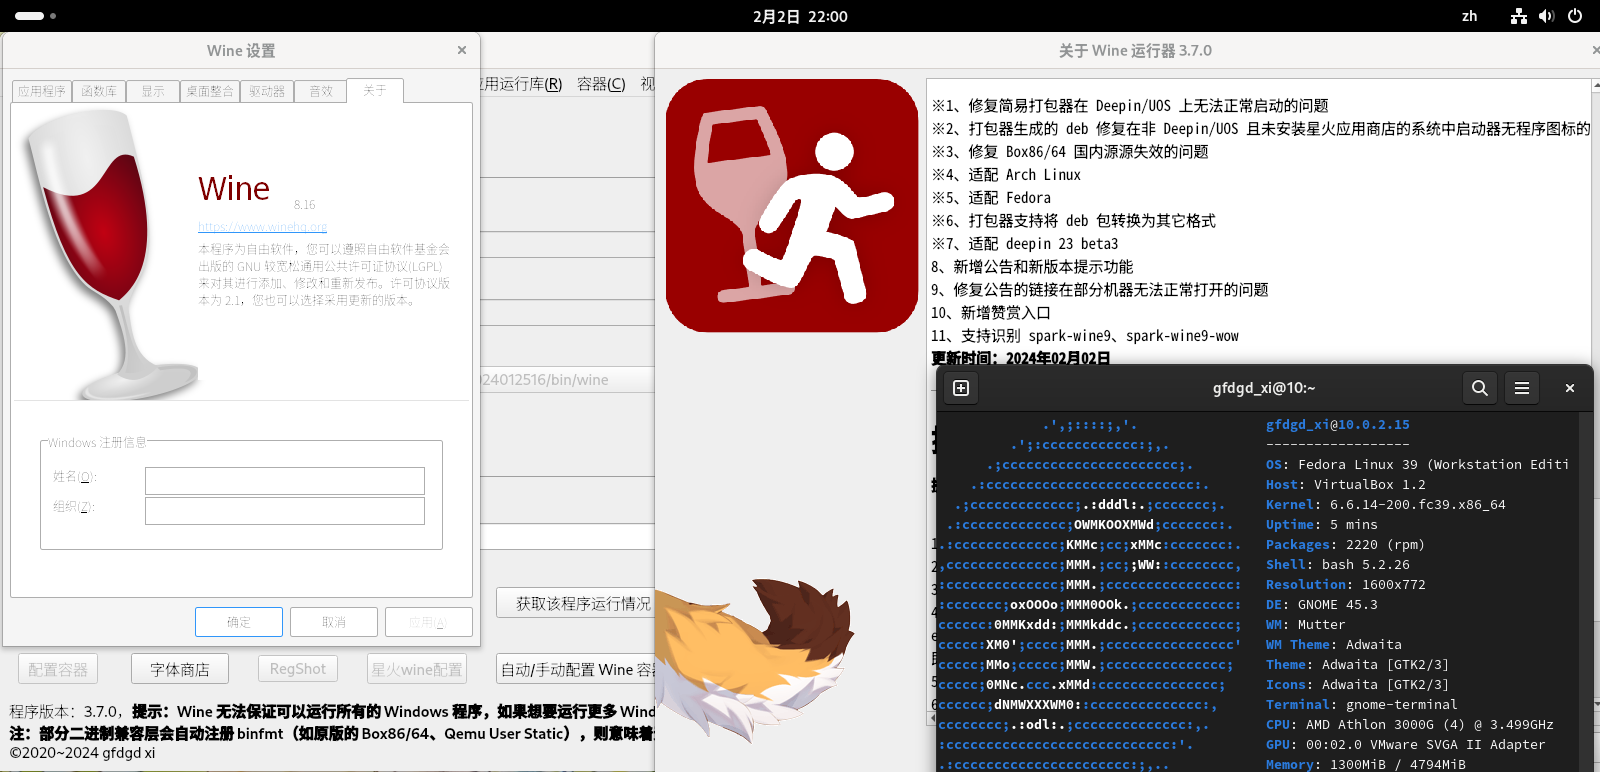1600x772 pixels.
Task: Open the power menu icon in top bar
Action: (x=1575, y=16)
